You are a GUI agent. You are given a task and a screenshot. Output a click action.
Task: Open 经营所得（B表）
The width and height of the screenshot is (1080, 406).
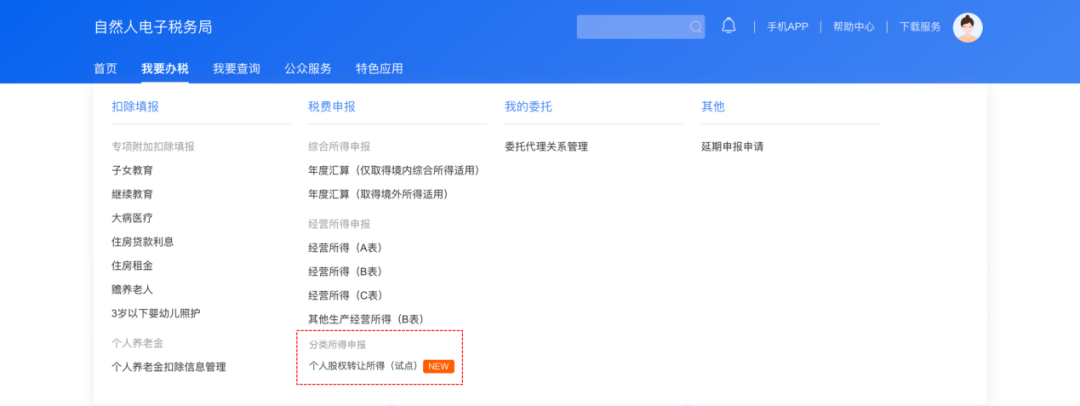coord(345,272)
